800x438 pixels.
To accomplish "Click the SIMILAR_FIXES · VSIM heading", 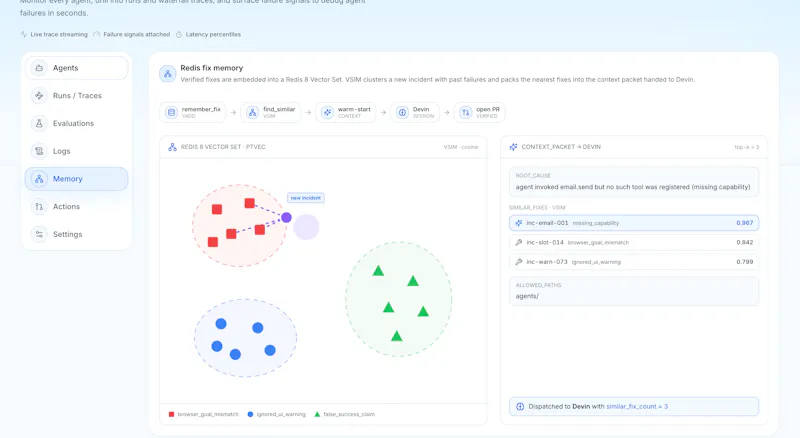I will pyautogui.click(x=537, y=208).
